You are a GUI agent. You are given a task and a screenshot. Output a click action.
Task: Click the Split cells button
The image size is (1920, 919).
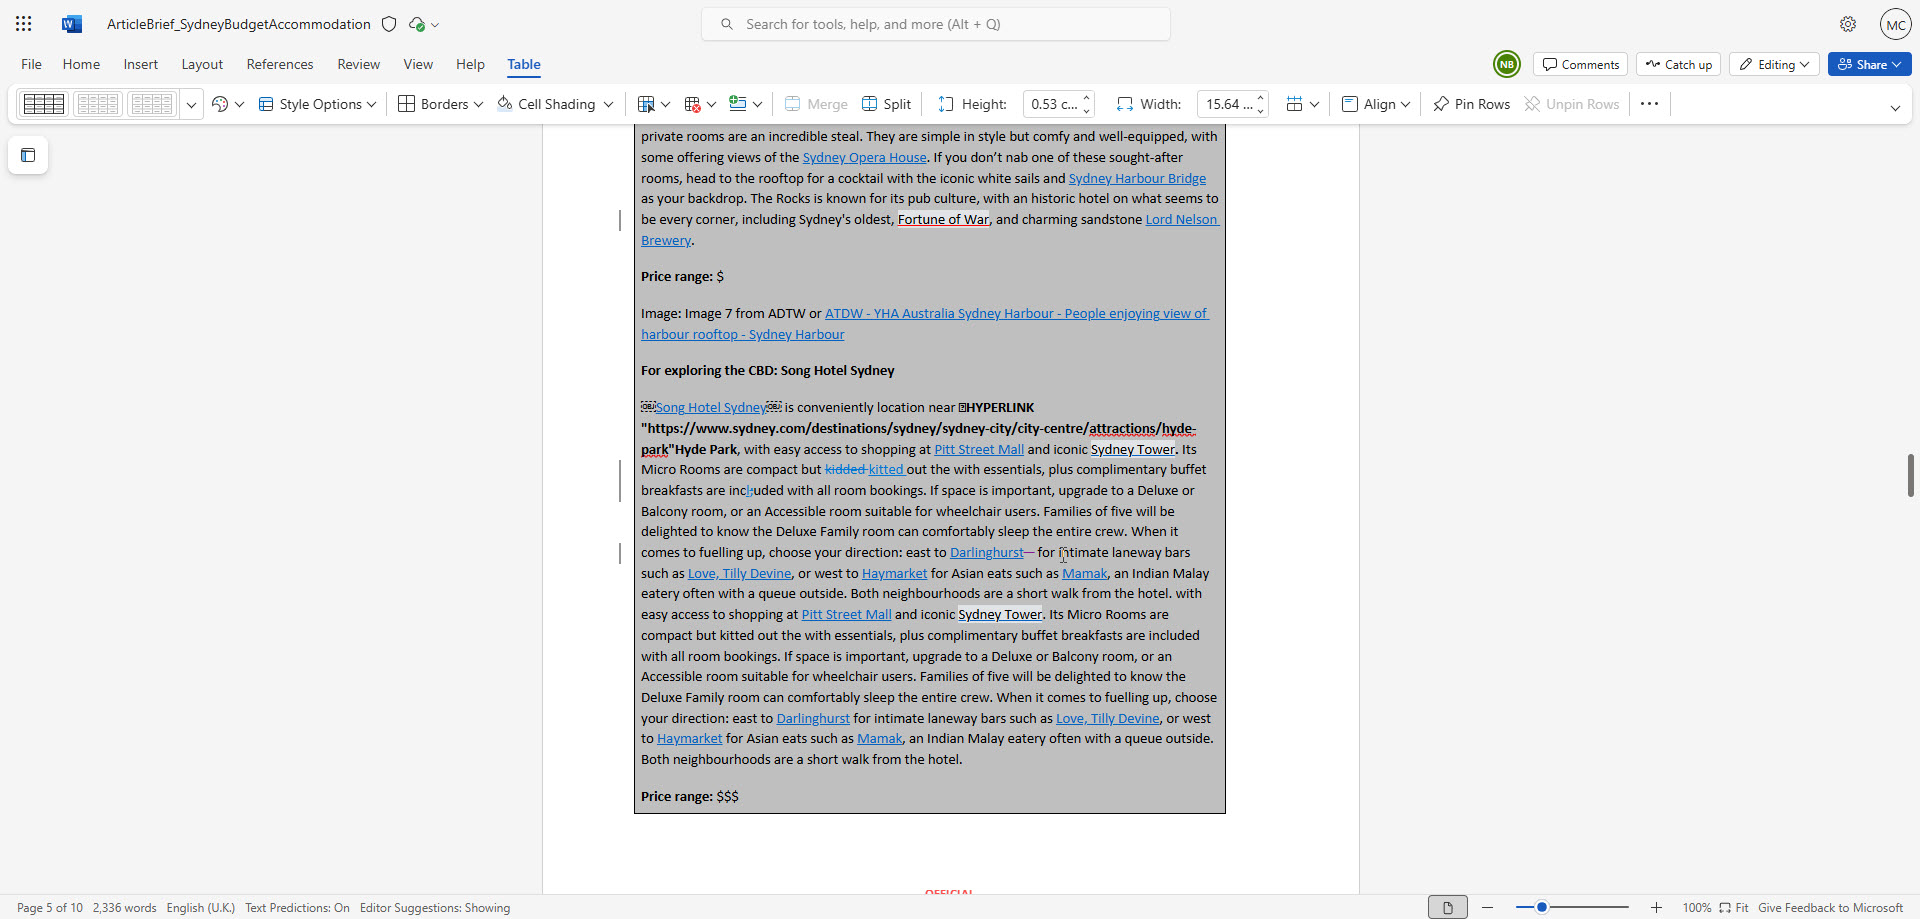(x=887, y=104)
